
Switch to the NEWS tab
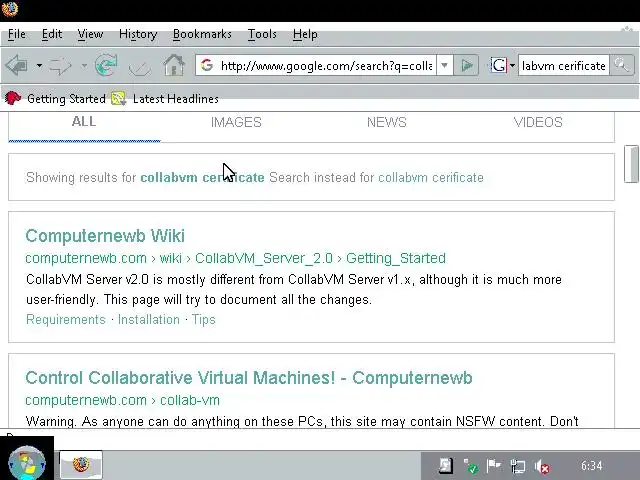[387, 122]
